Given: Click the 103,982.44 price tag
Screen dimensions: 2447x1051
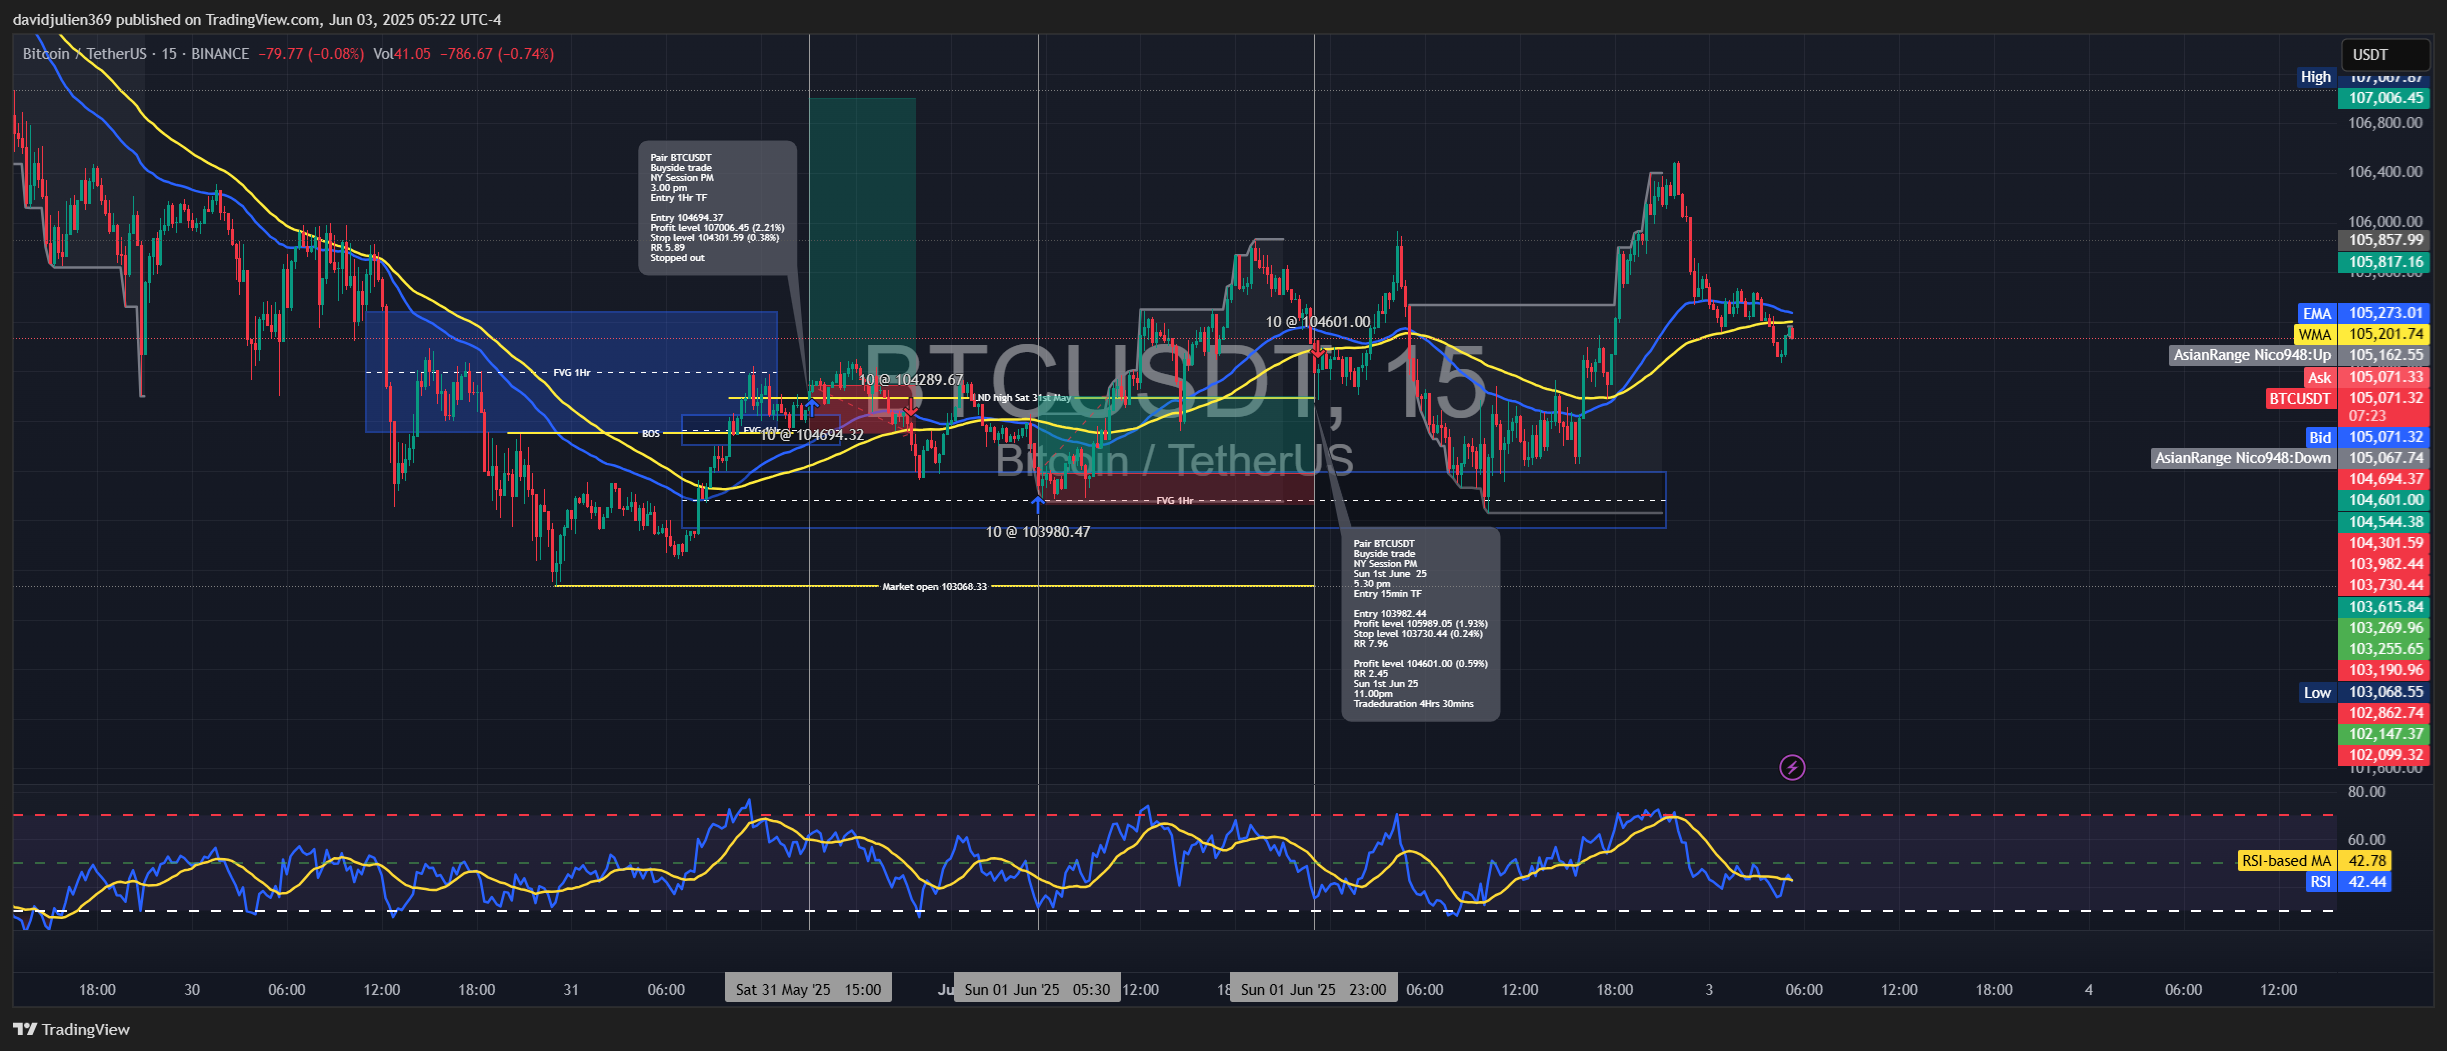Looking at the screenshot, I should (2384, 564).
